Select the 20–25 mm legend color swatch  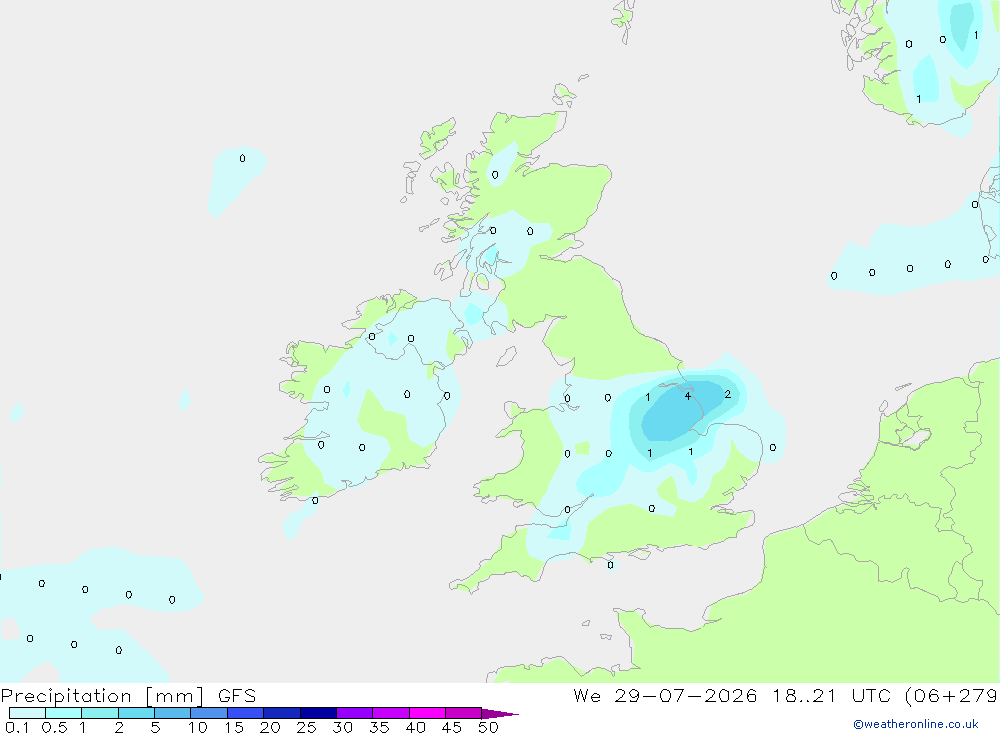click(281, 713)
